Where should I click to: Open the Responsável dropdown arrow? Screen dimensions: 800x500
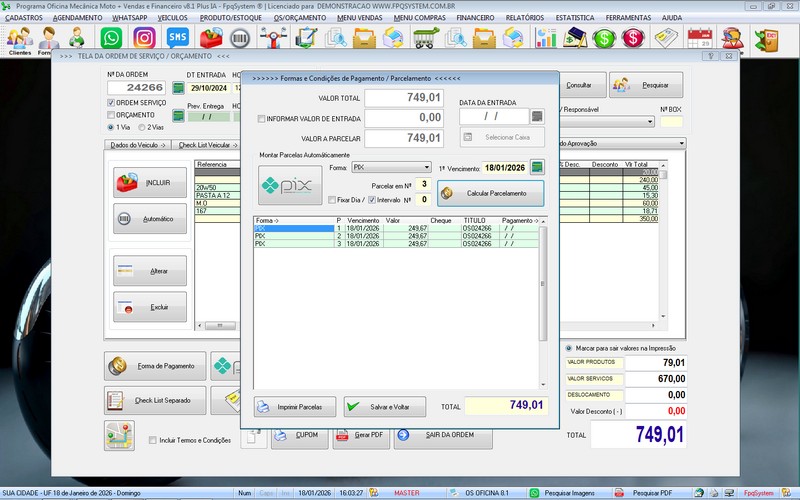coord(651,122)
